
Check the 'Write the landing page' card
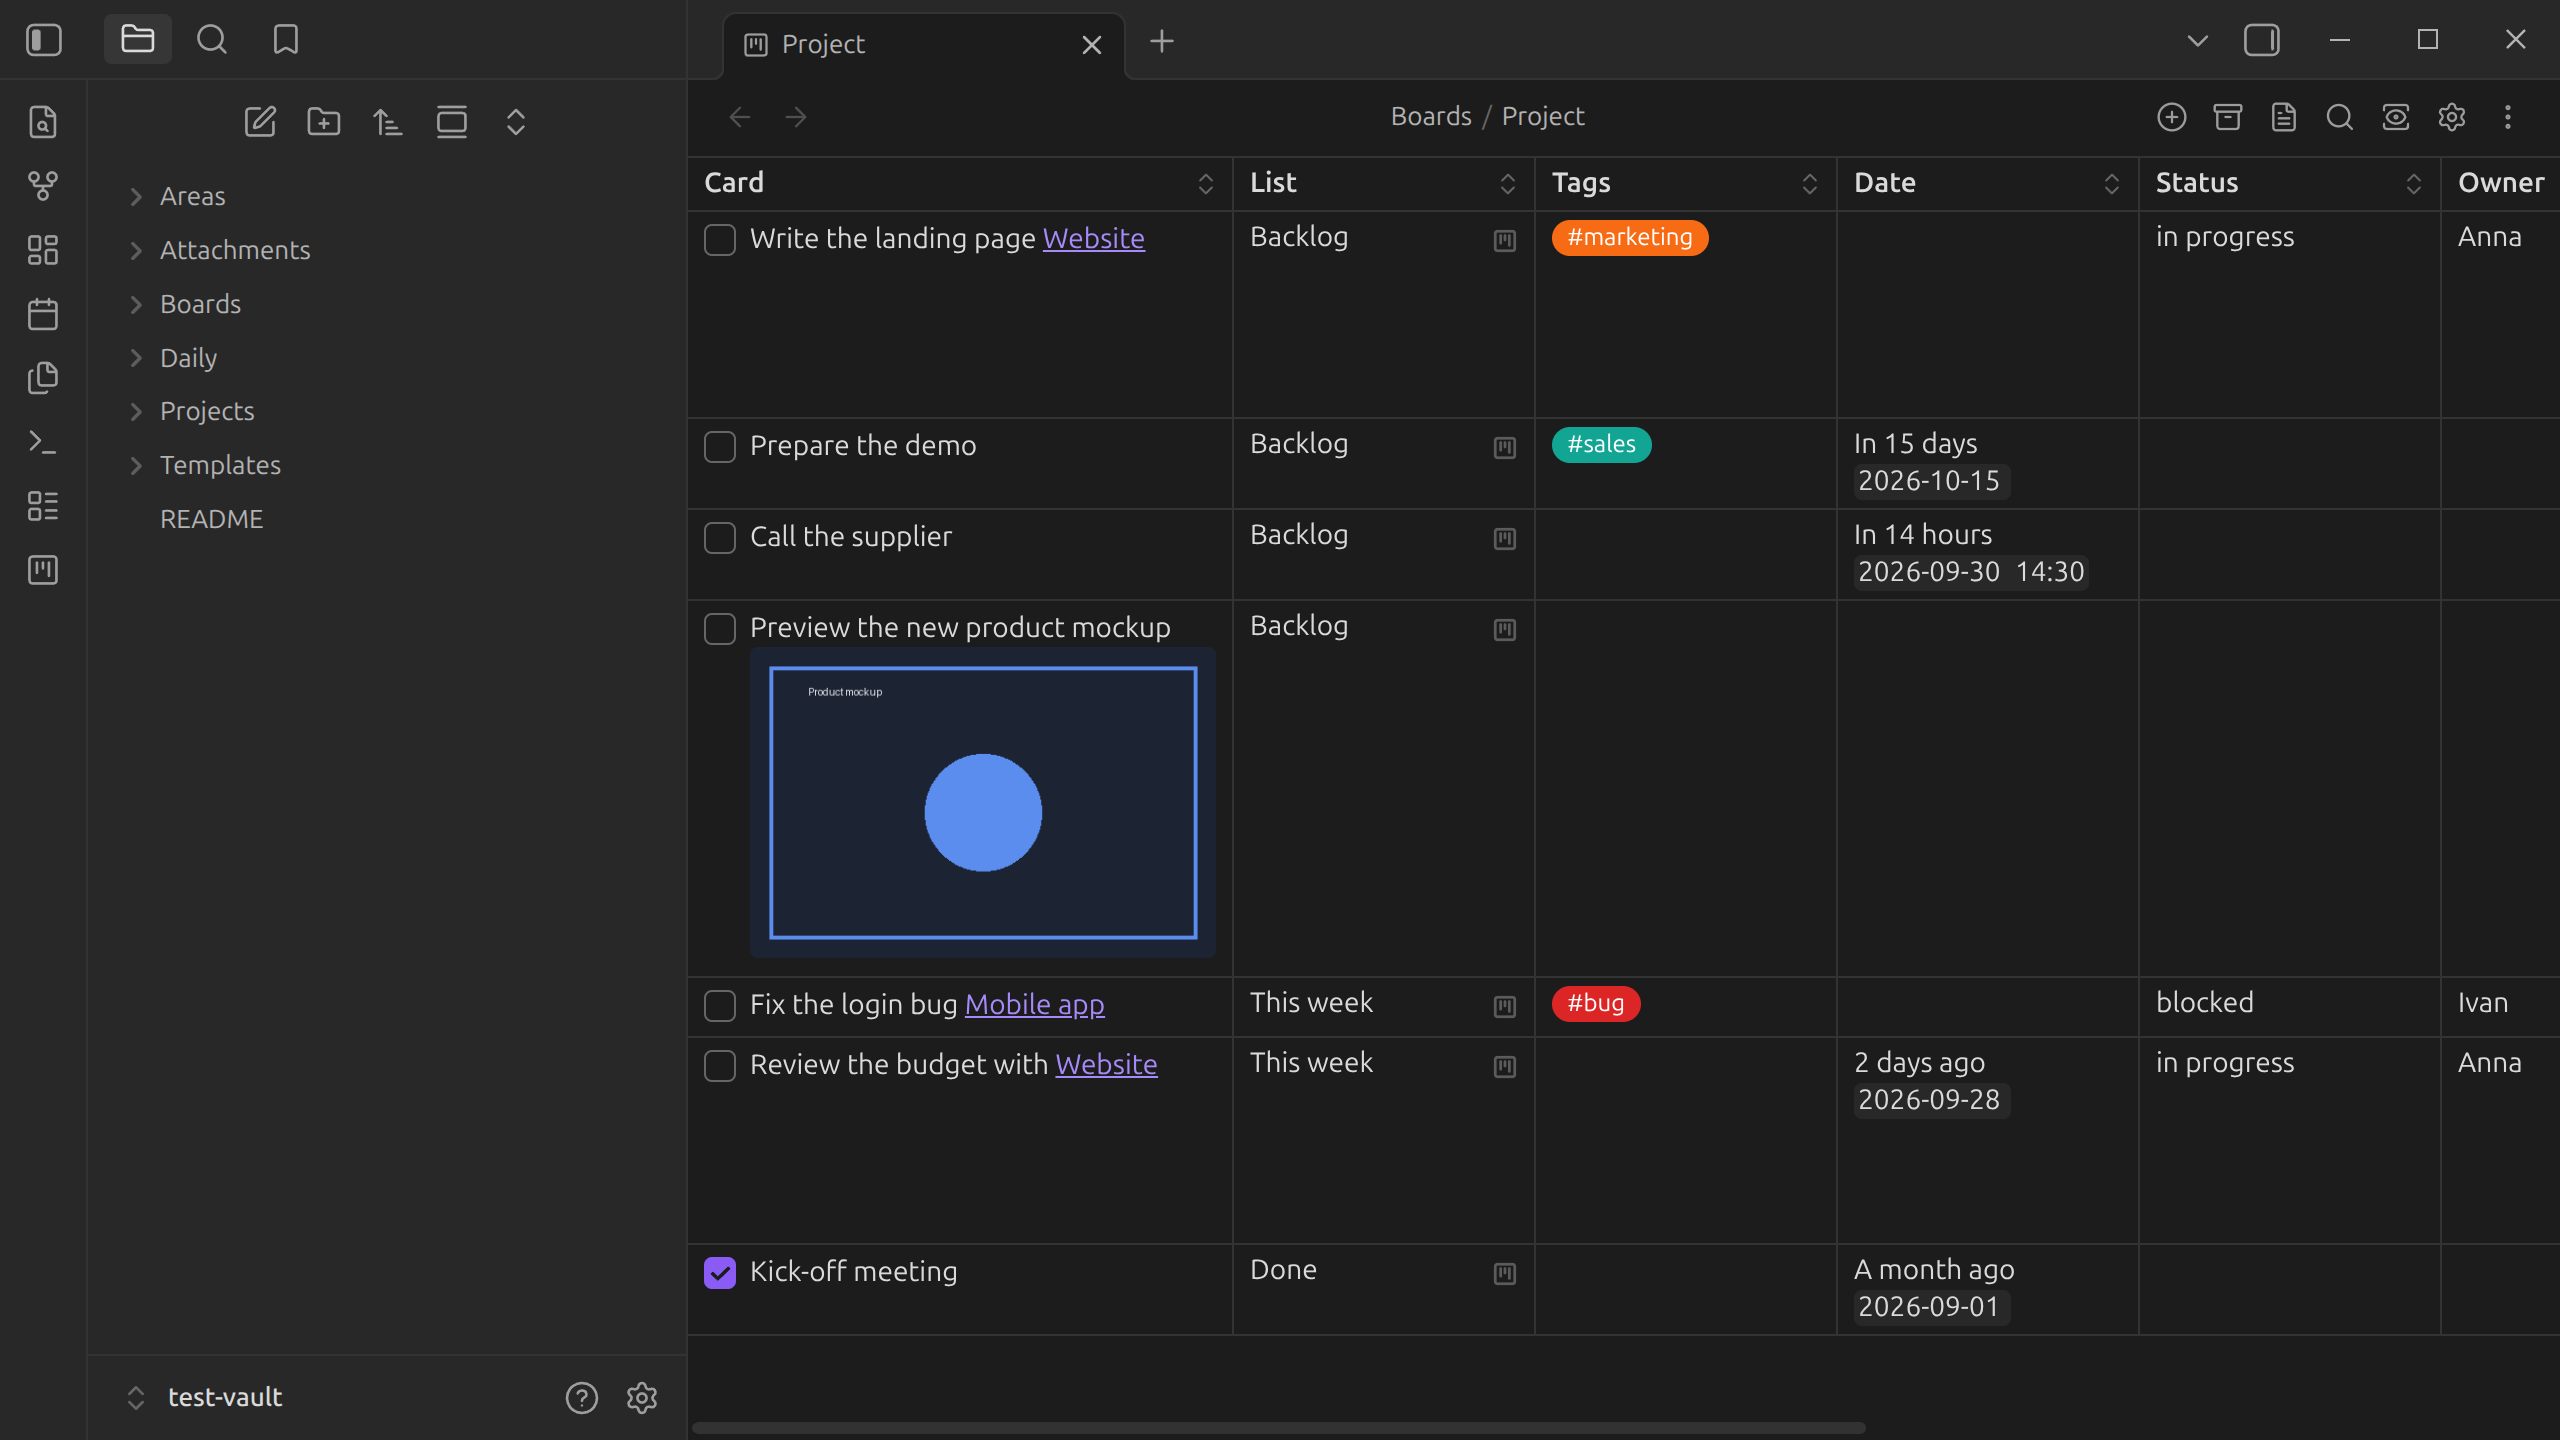pyautogui.click(x=720, y=240)
